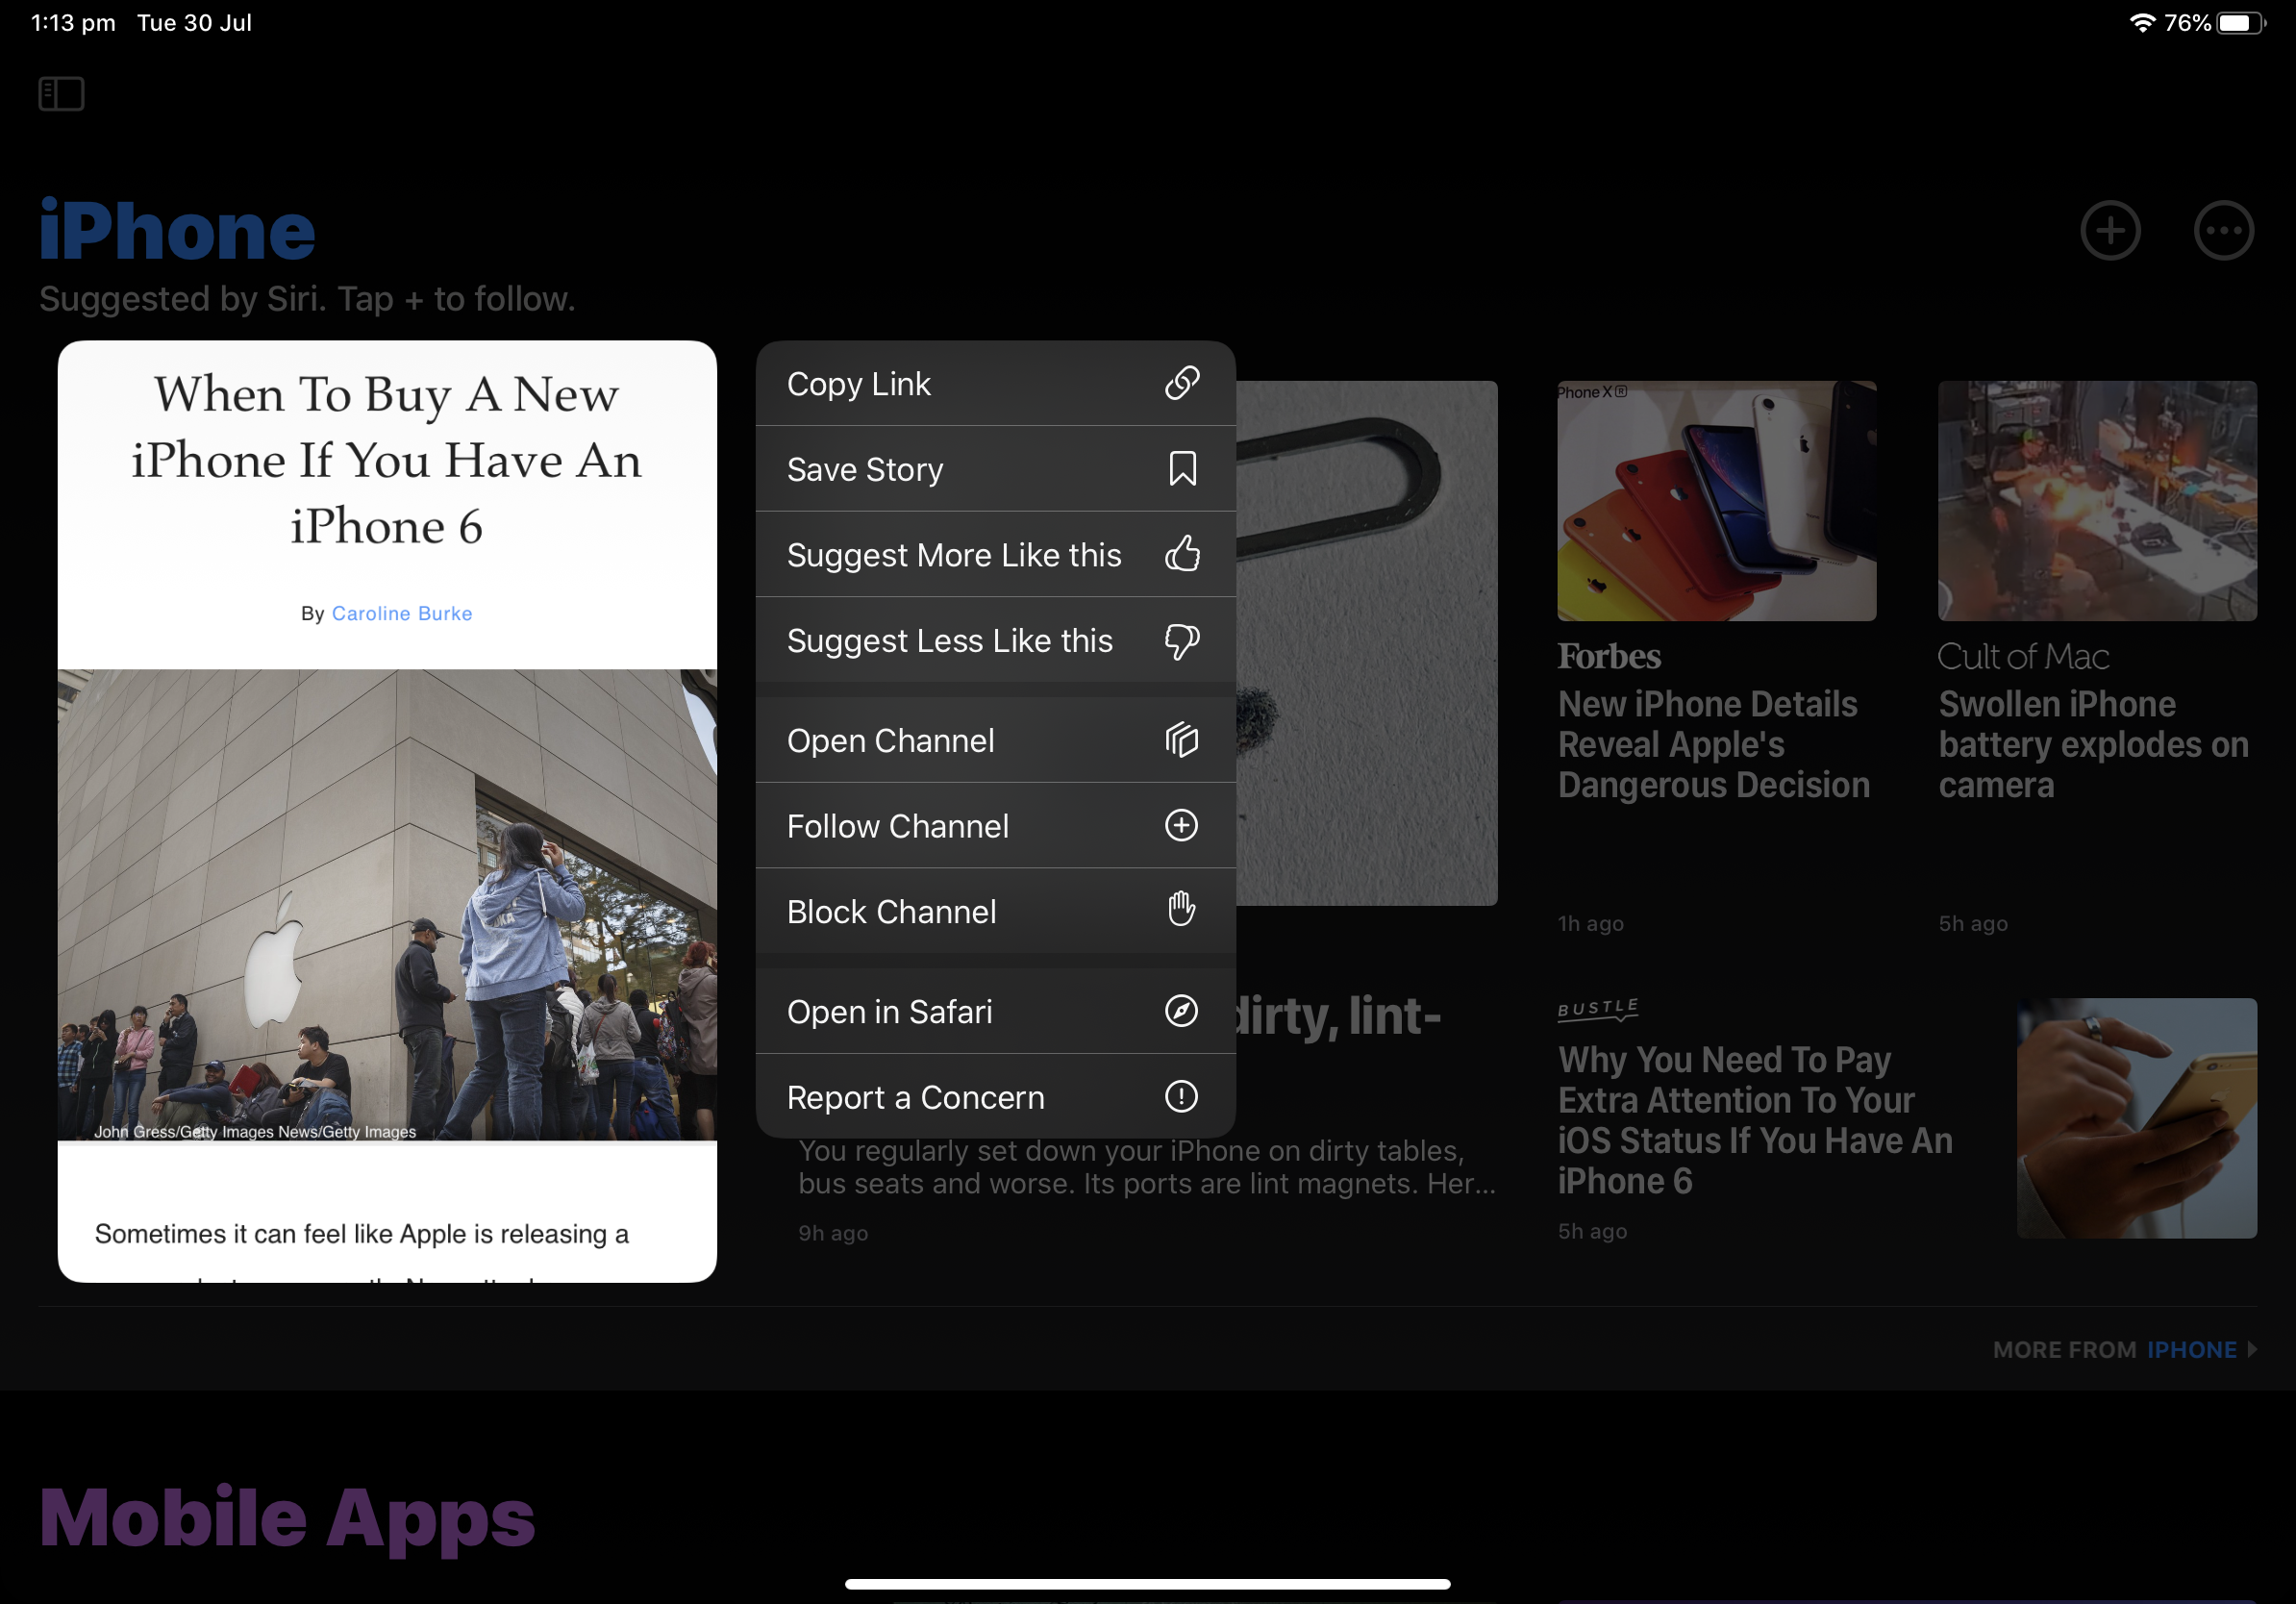Tap the 1:13 pm clock in status bar

[x=73, y=23]
